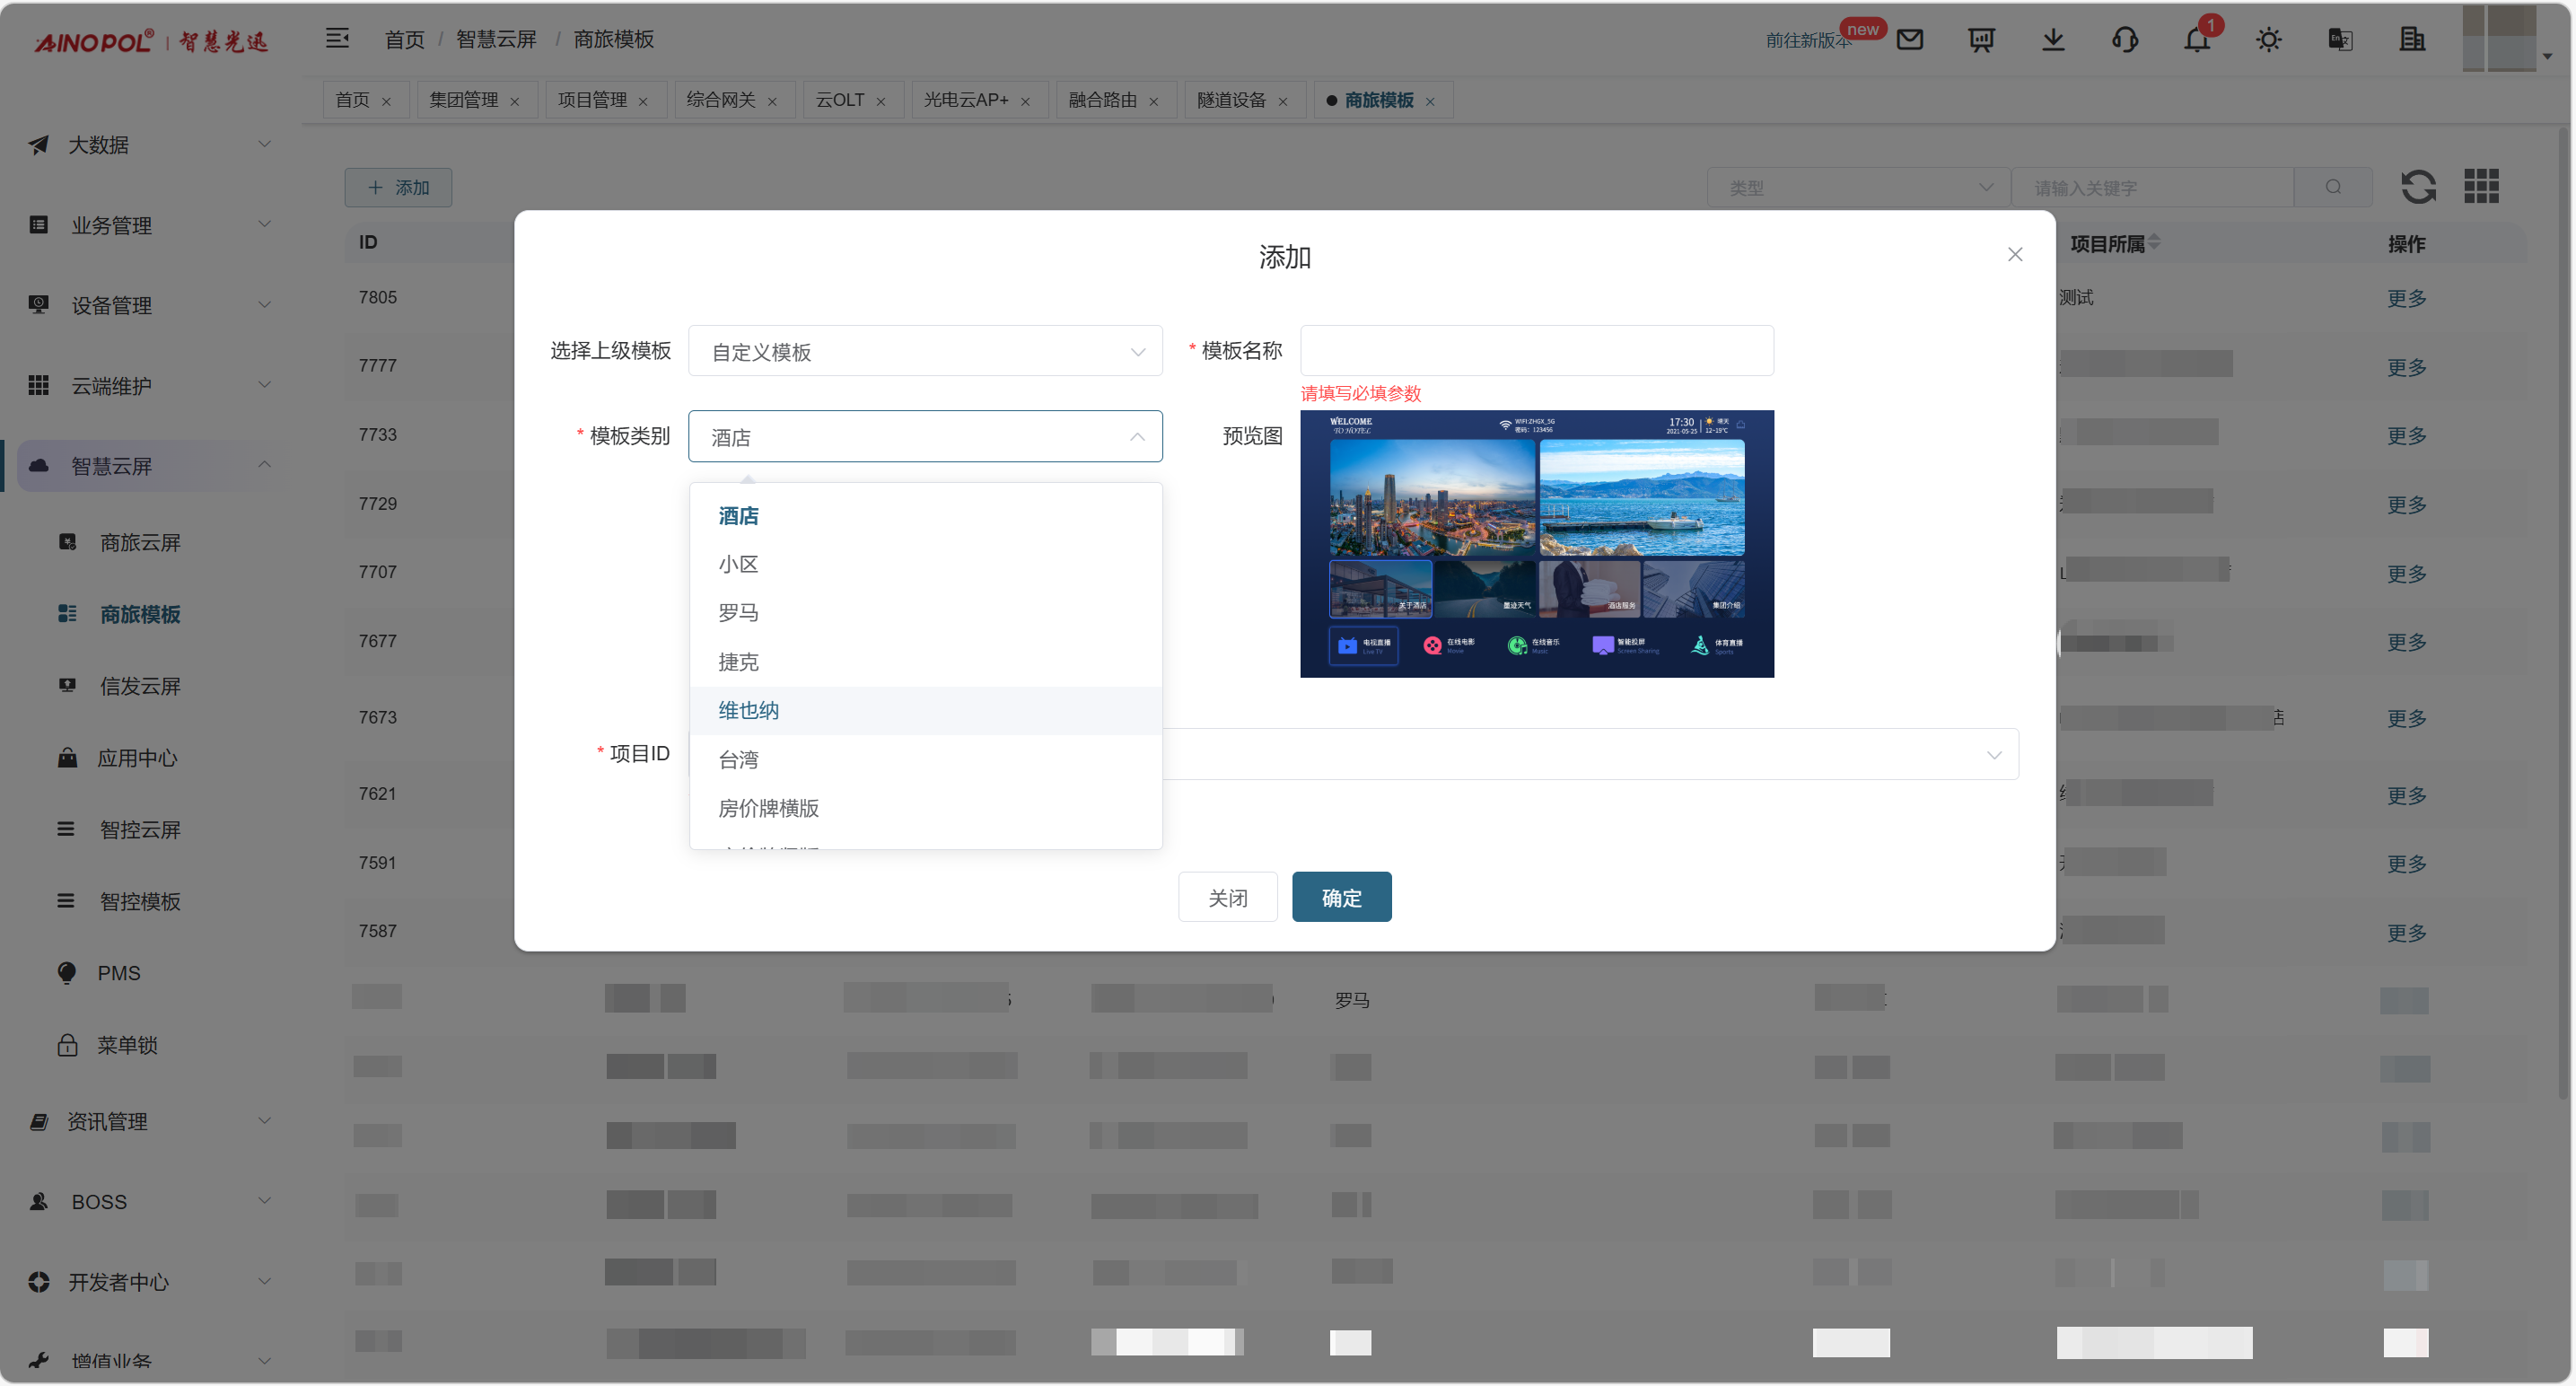Image resolution: width=2576 pixels, height=1386 pixels.
Task: Click the mail envelope icon in header
Action: tap(1909, 39)
